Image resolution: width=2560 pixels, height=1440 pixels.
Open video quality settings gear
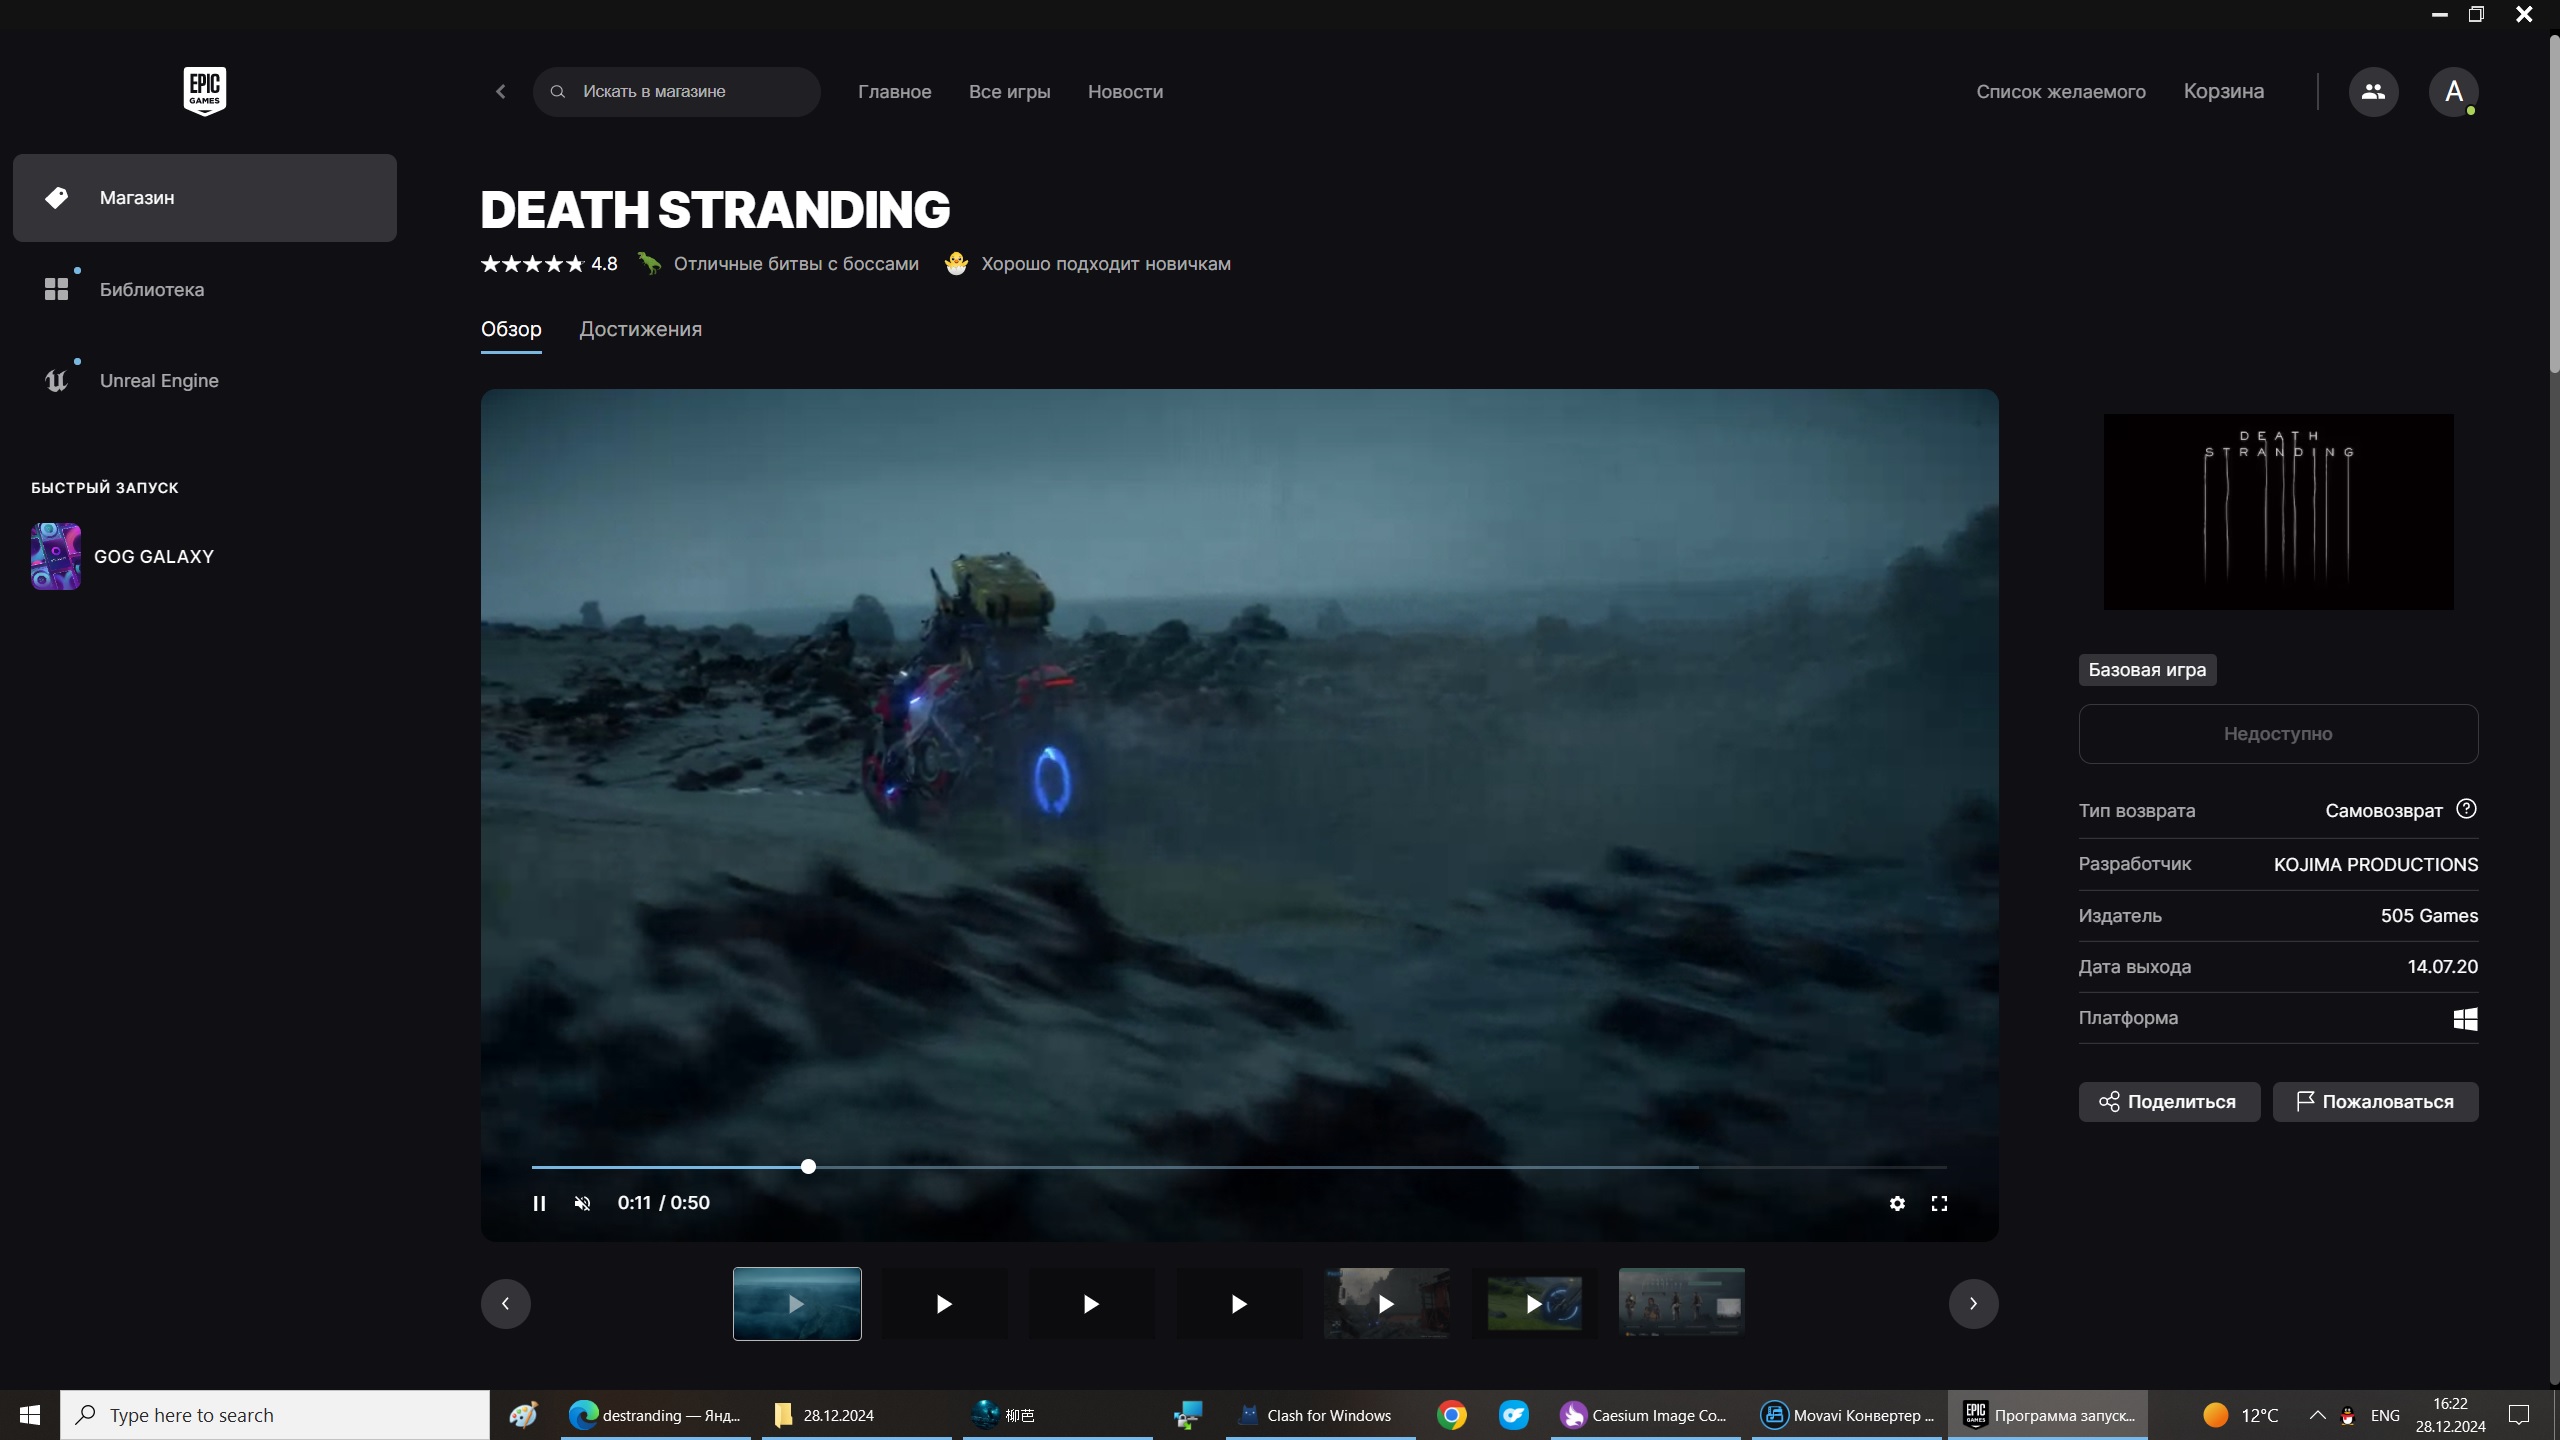[1897, 1203]
